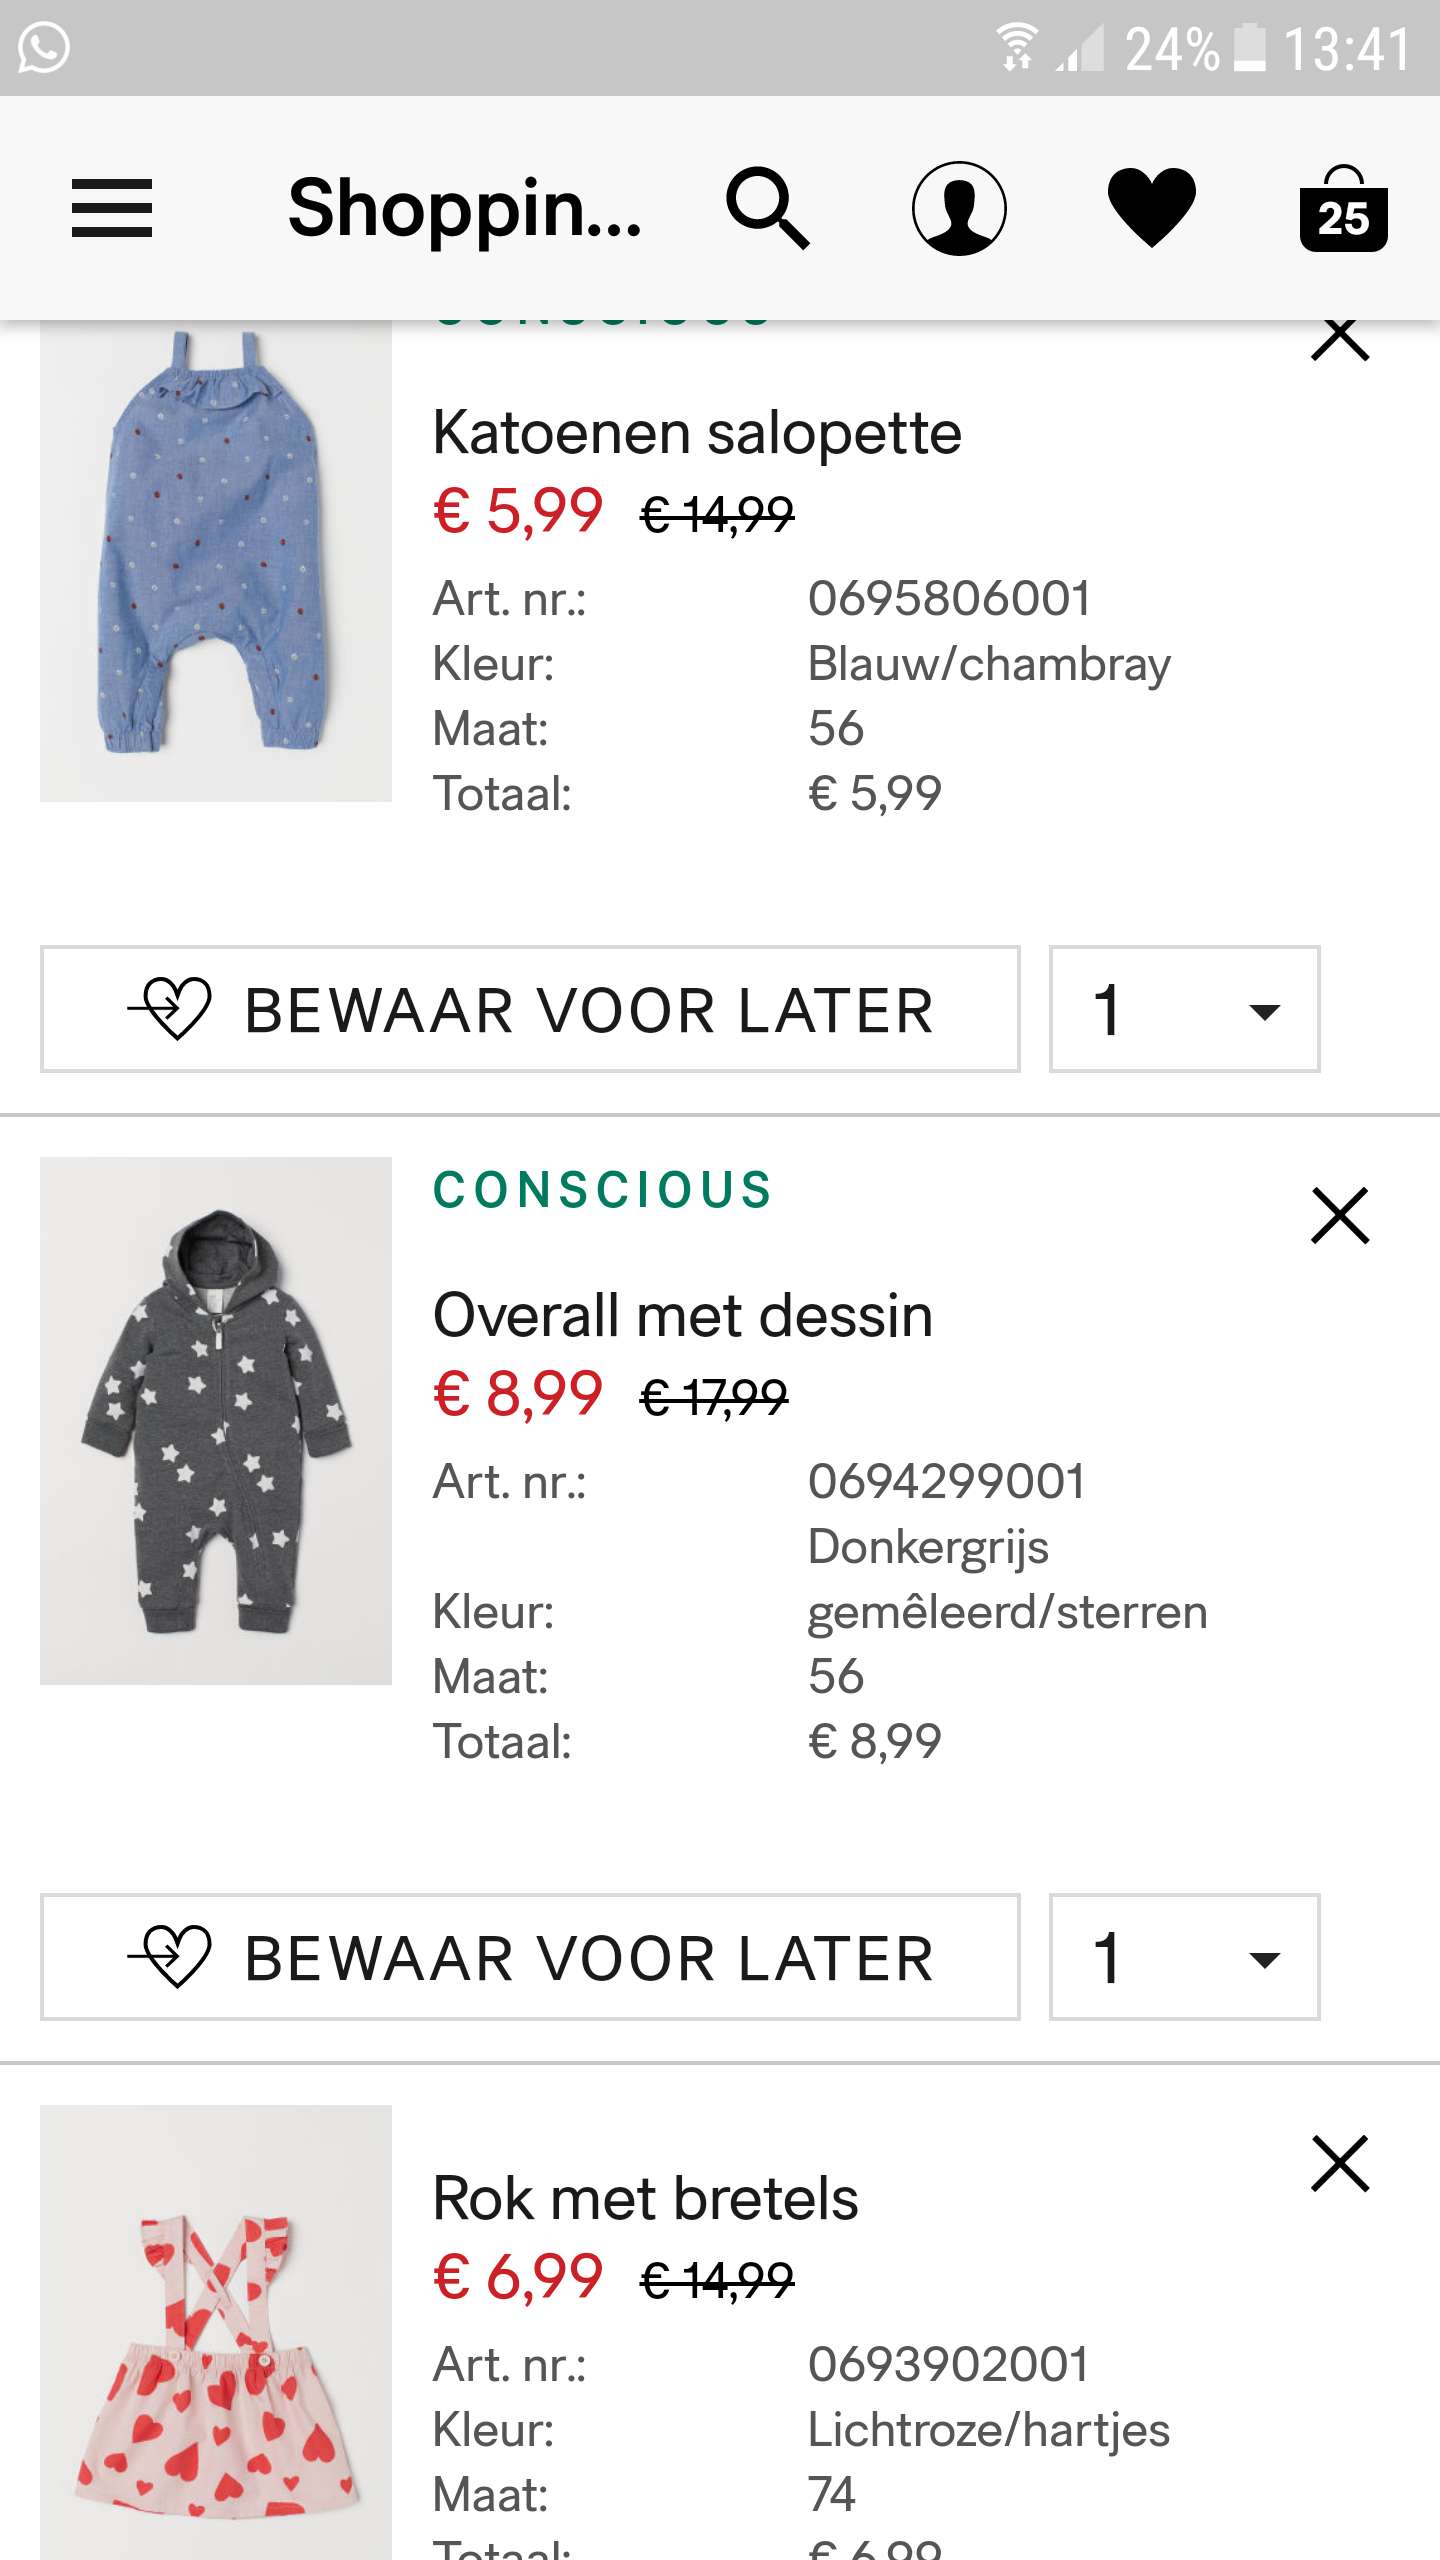The width and height of the screenshot is (1440, 2560).
Task: Tap the WhatsApp notification icon in status bar
Action: coord(44,48)
